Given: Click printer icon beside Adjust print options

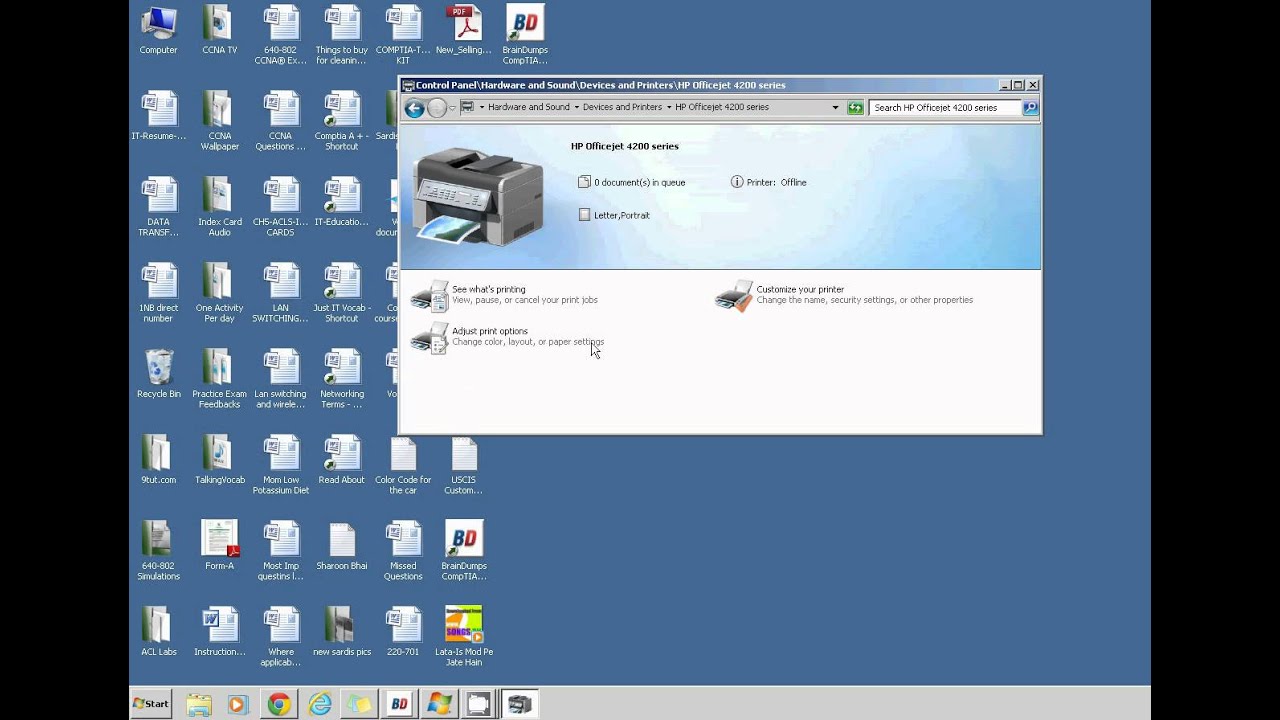Looking at the screenshot, I should [430, 338].
